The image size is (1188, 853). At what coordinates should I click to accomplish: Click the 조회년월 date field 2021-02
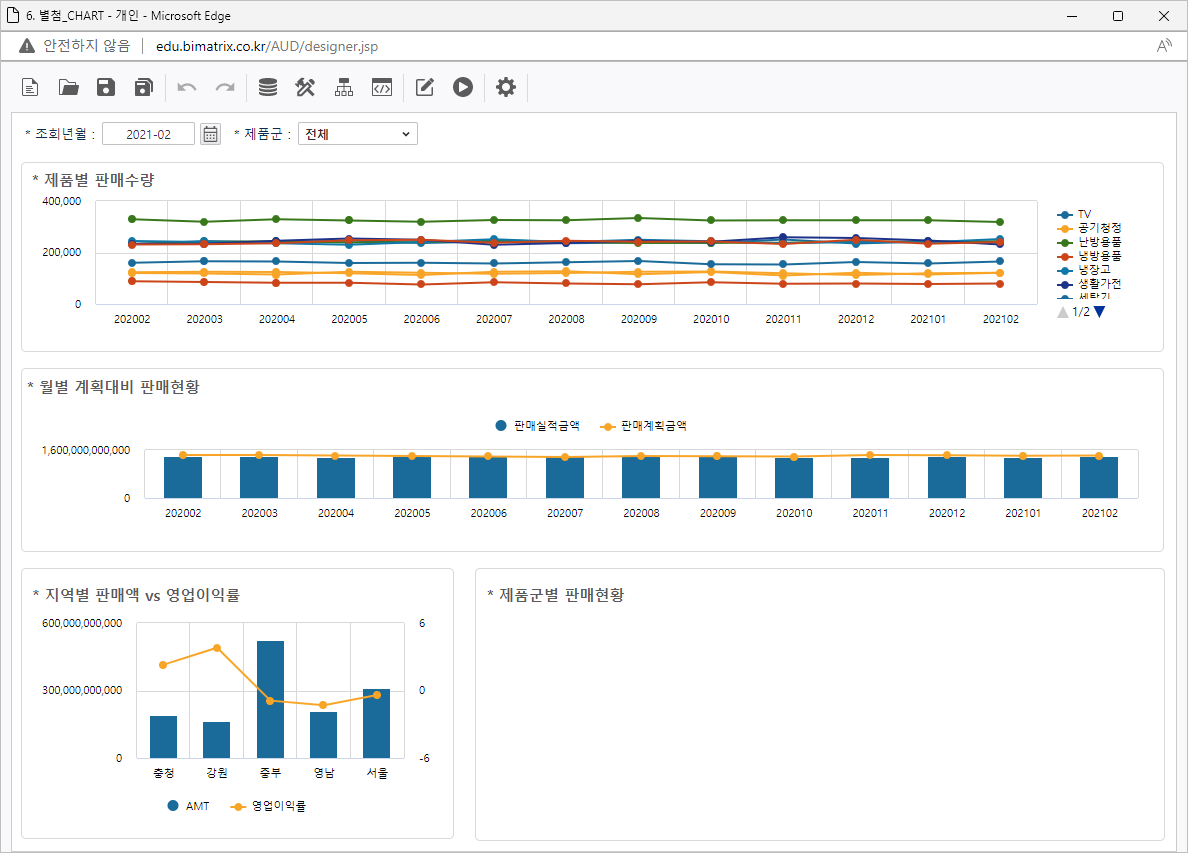coord(148,134)
